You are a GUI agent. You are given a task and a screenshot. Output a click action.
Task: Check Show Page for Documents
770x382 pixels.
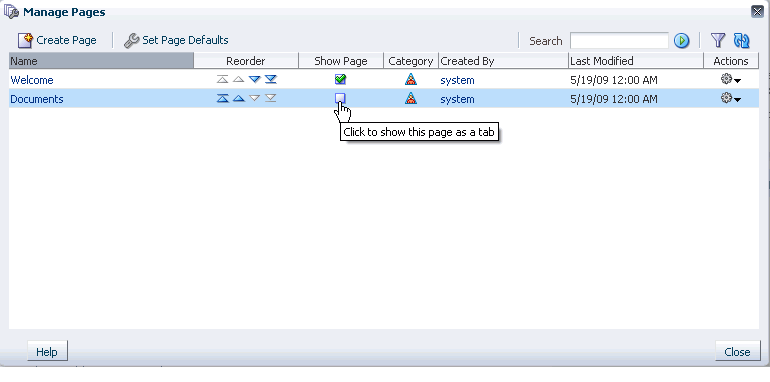(340, 99)
